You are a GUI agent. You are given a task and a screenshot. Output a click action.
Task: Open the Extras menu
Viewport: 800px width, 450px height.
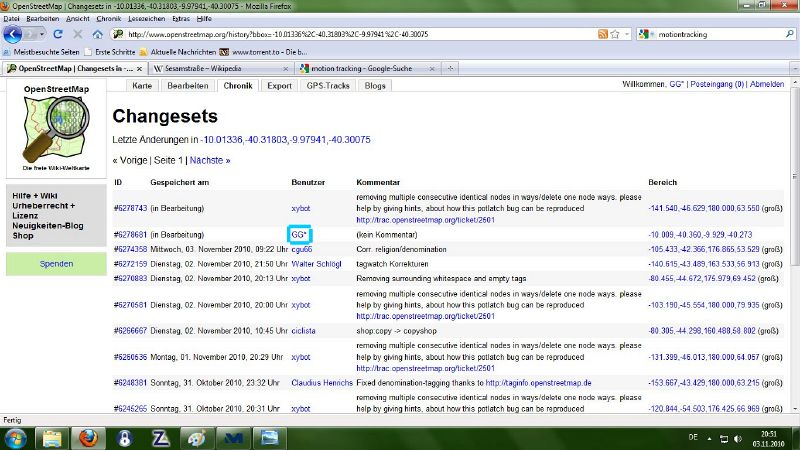tap(181, 19)
